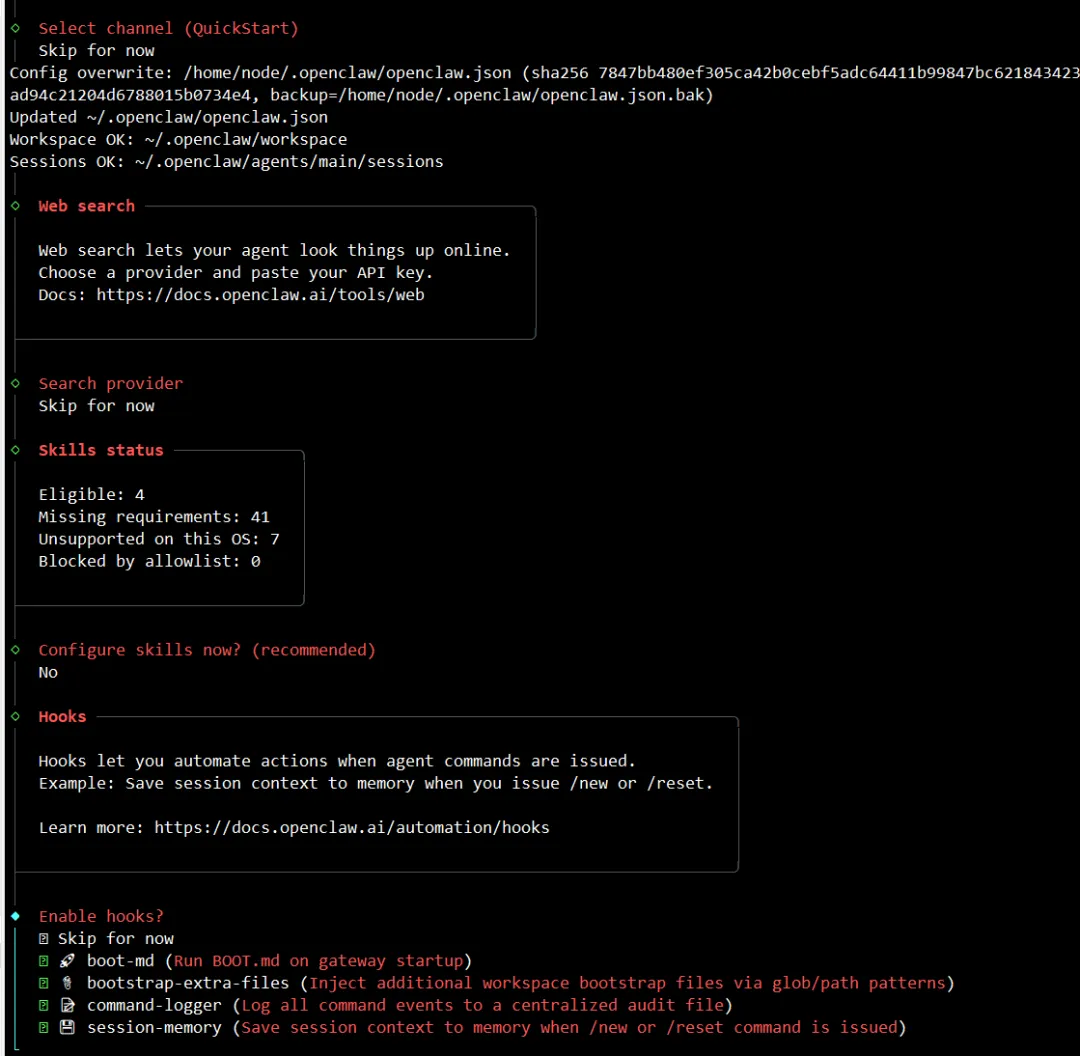
Task: Click the 'Skills status' heading
Action: [101, 450]
